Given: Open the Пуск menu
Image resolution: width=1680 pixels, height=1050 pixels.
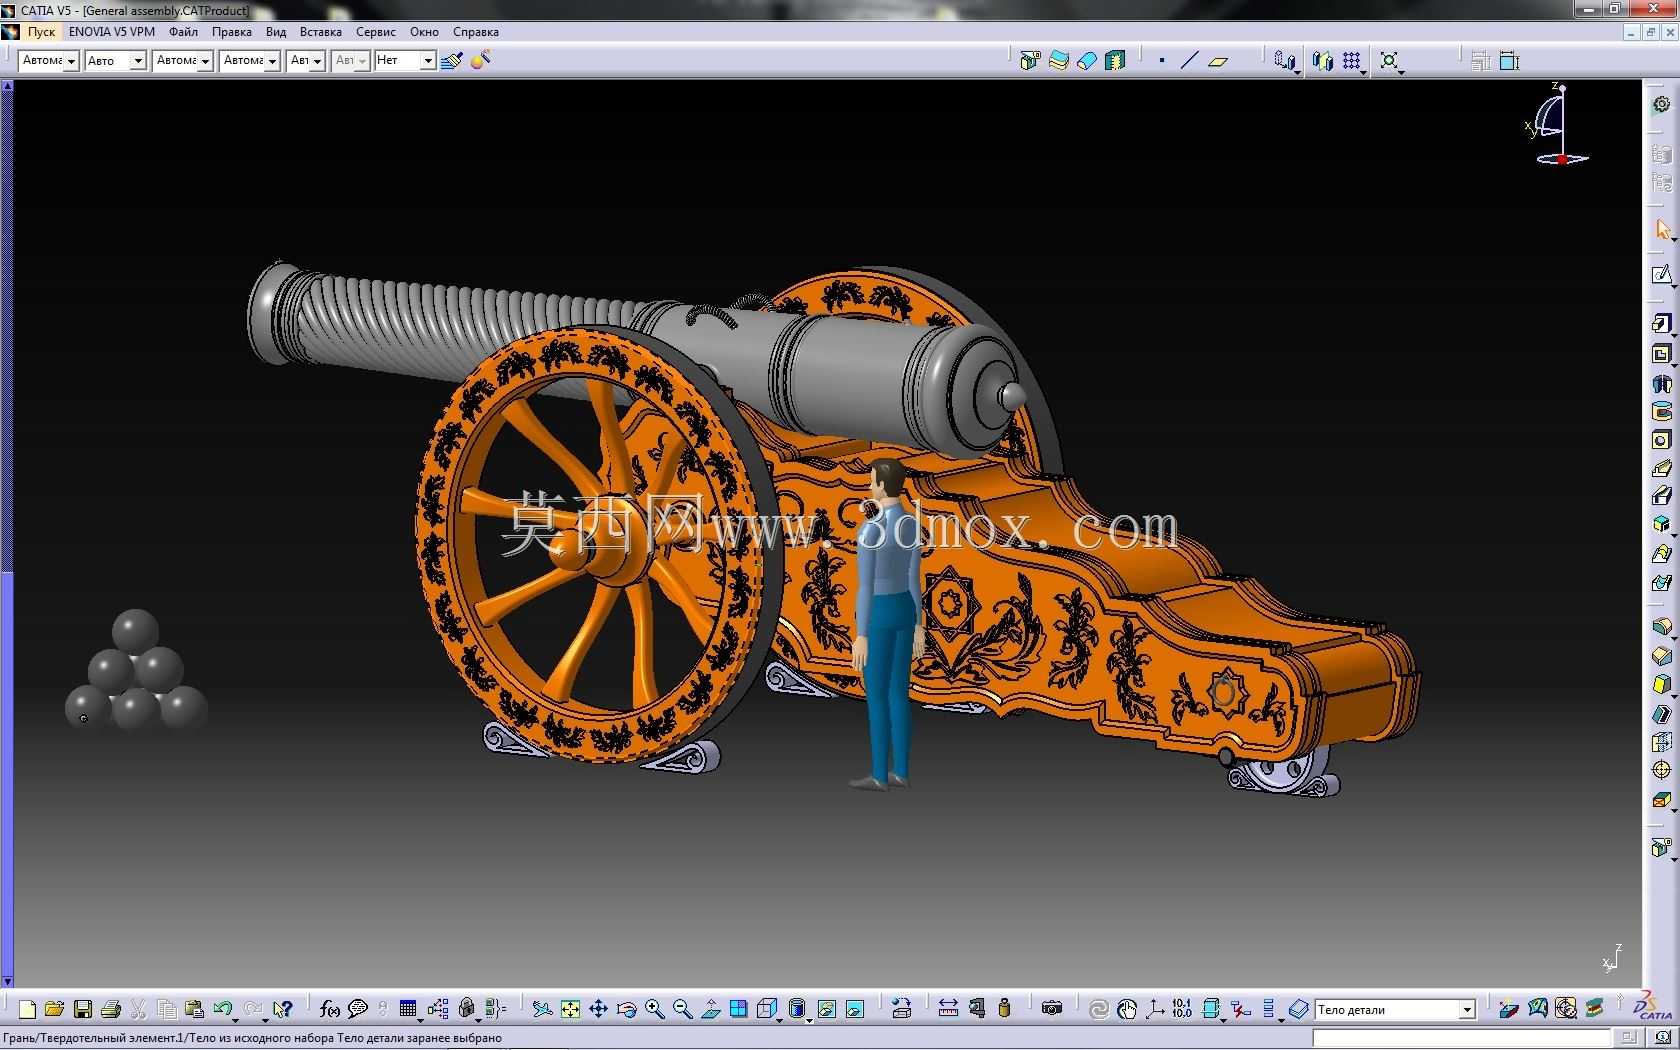Looking at the screenshot, I should (x=41, y=32).
